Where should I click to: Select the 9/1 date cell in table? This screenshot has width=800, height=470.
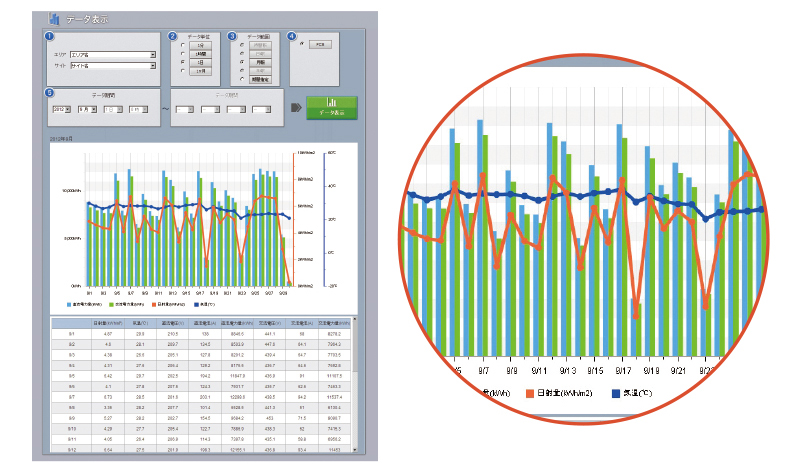[x=72, y=334]
